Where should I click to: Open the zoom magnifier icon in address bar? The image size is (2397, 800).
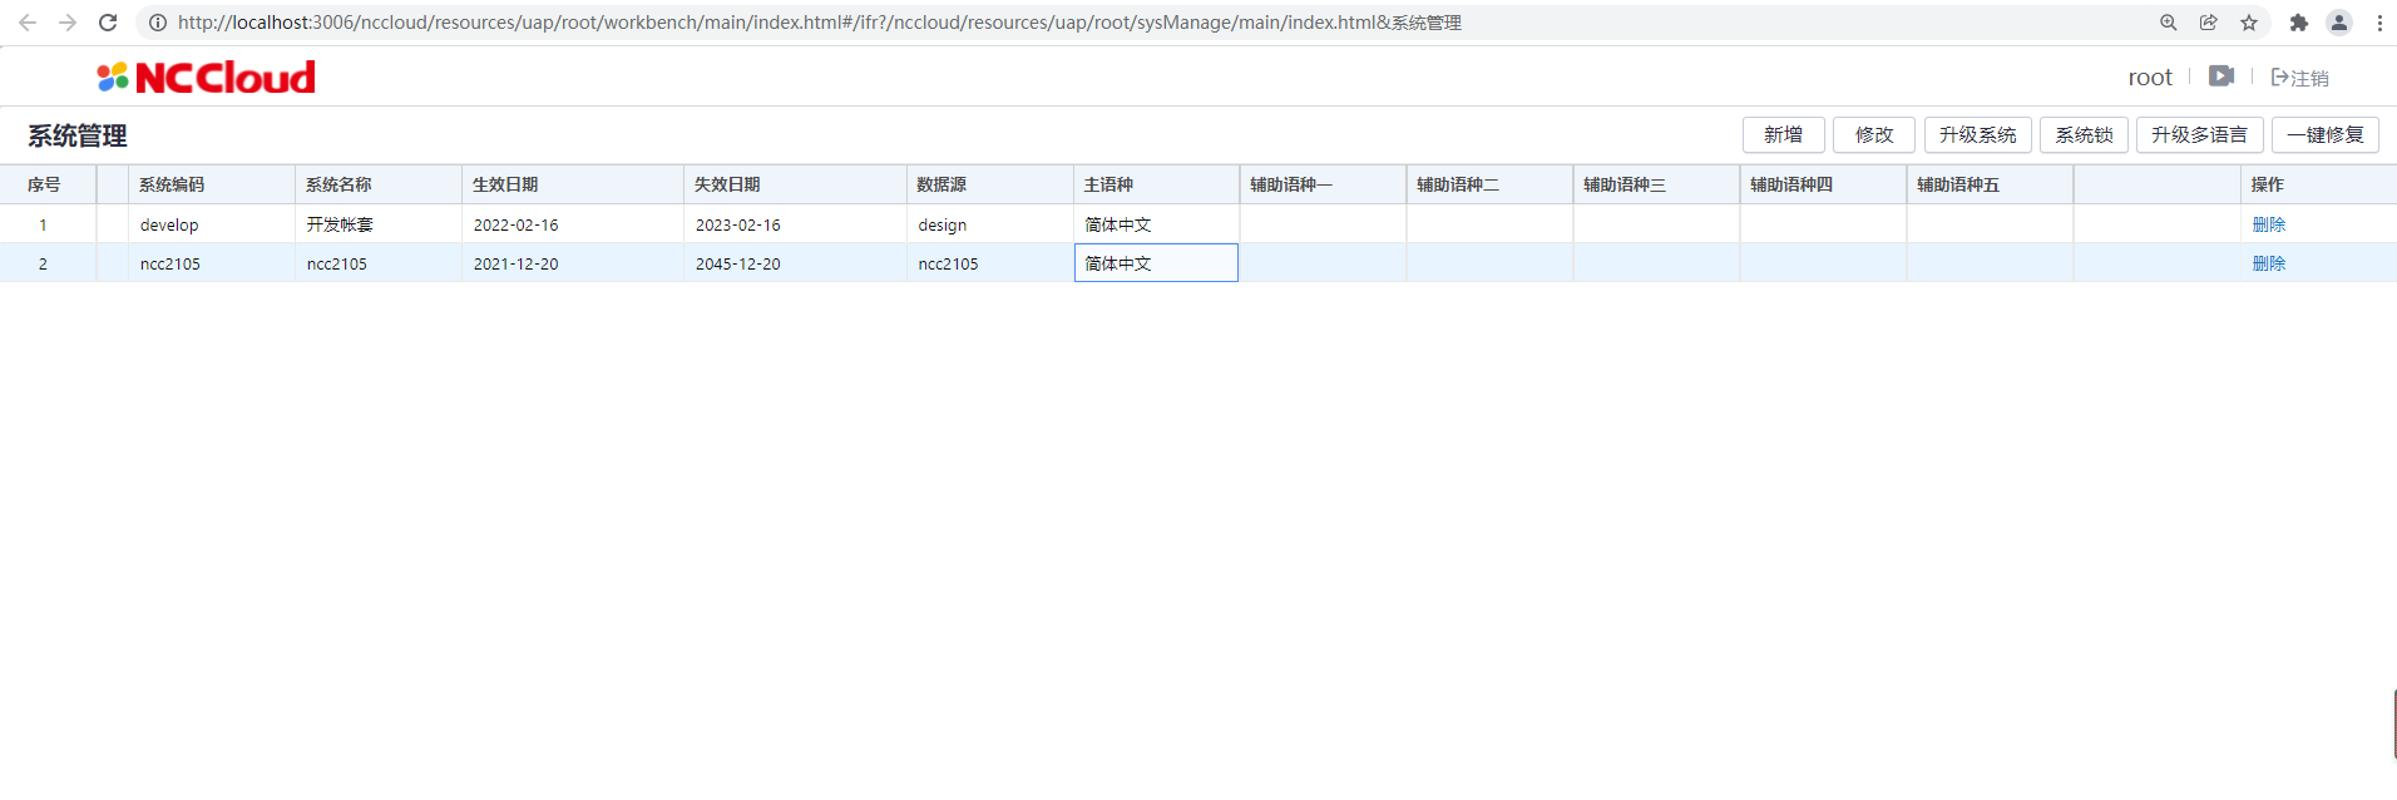pyautogui.click(x=2168, y=22)
